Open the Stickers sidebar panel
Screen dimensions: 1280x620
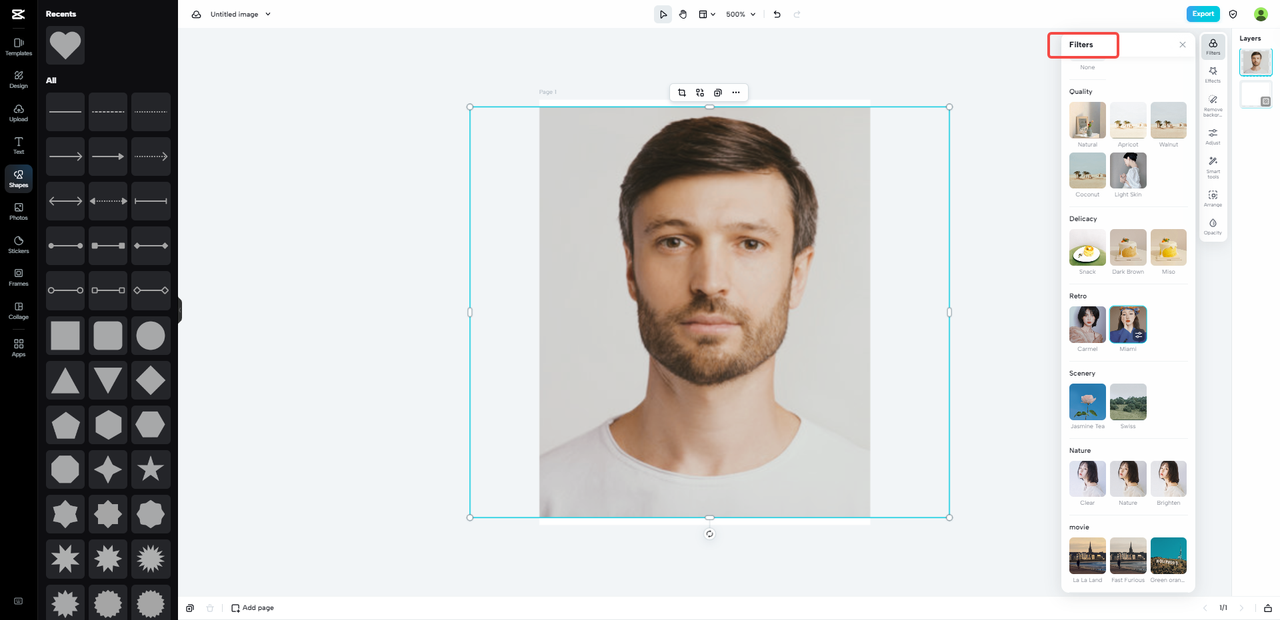click(18, 244)
